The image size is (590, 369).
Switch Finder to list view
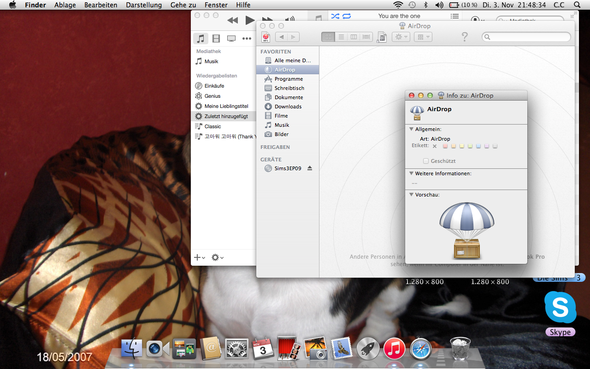point(341,37)
